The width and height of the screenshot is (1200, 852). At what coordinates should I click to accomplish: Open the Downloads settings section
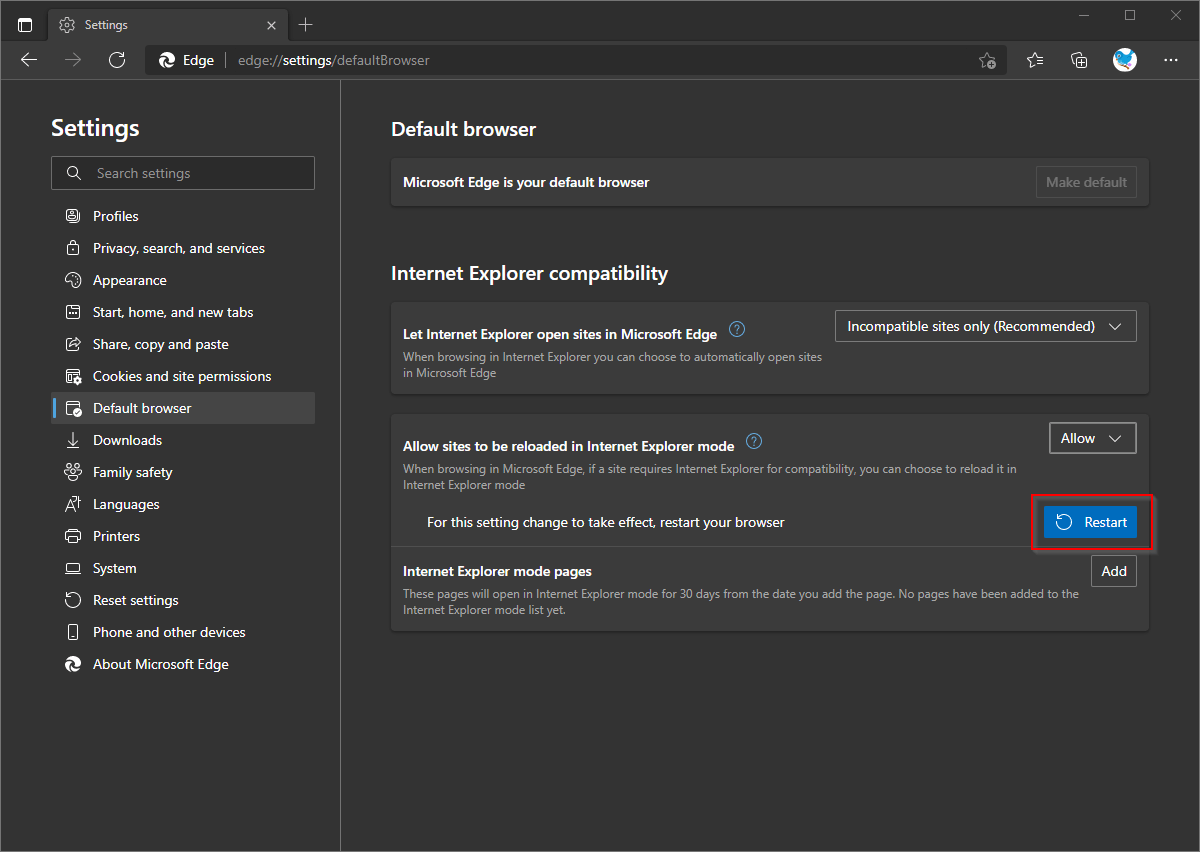[126, 439]
